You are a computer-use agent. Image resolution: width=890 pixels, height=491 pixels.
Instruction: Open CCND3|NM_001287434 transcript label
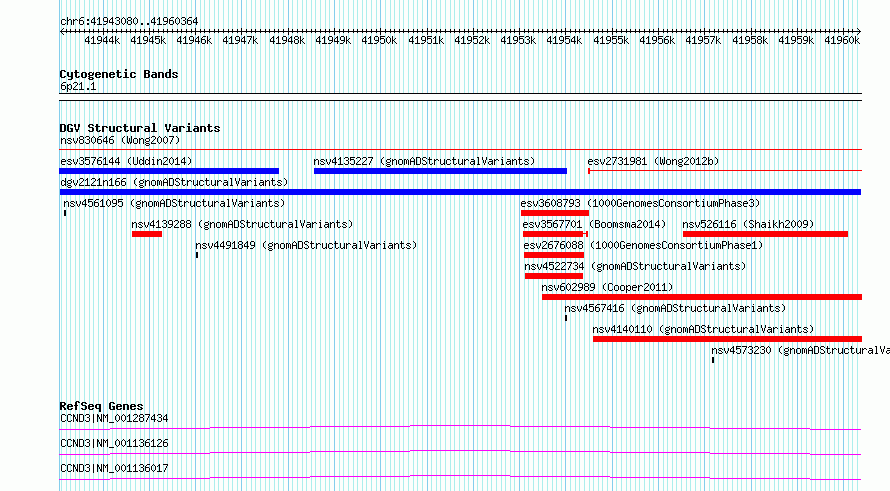click(114, 418)
